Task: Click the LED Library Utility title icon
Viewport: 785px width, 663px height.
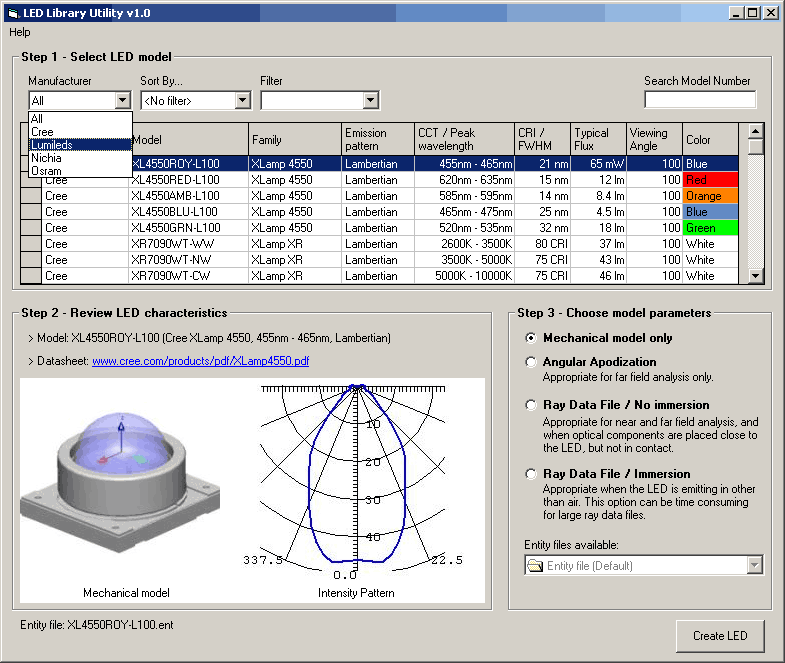Action: 13,14
